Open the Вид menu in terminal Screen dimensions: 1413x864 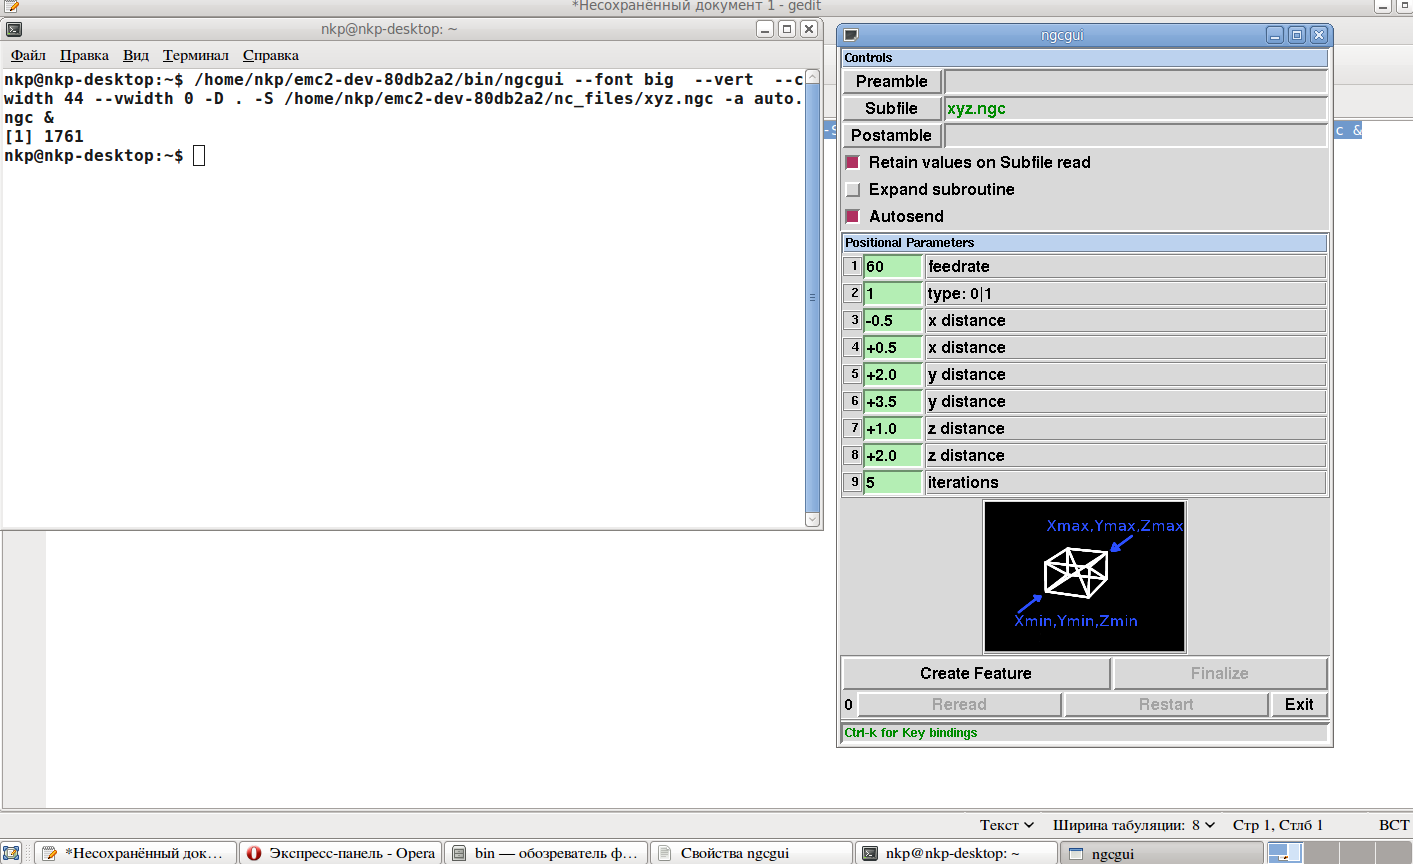(x=136, y=55)
